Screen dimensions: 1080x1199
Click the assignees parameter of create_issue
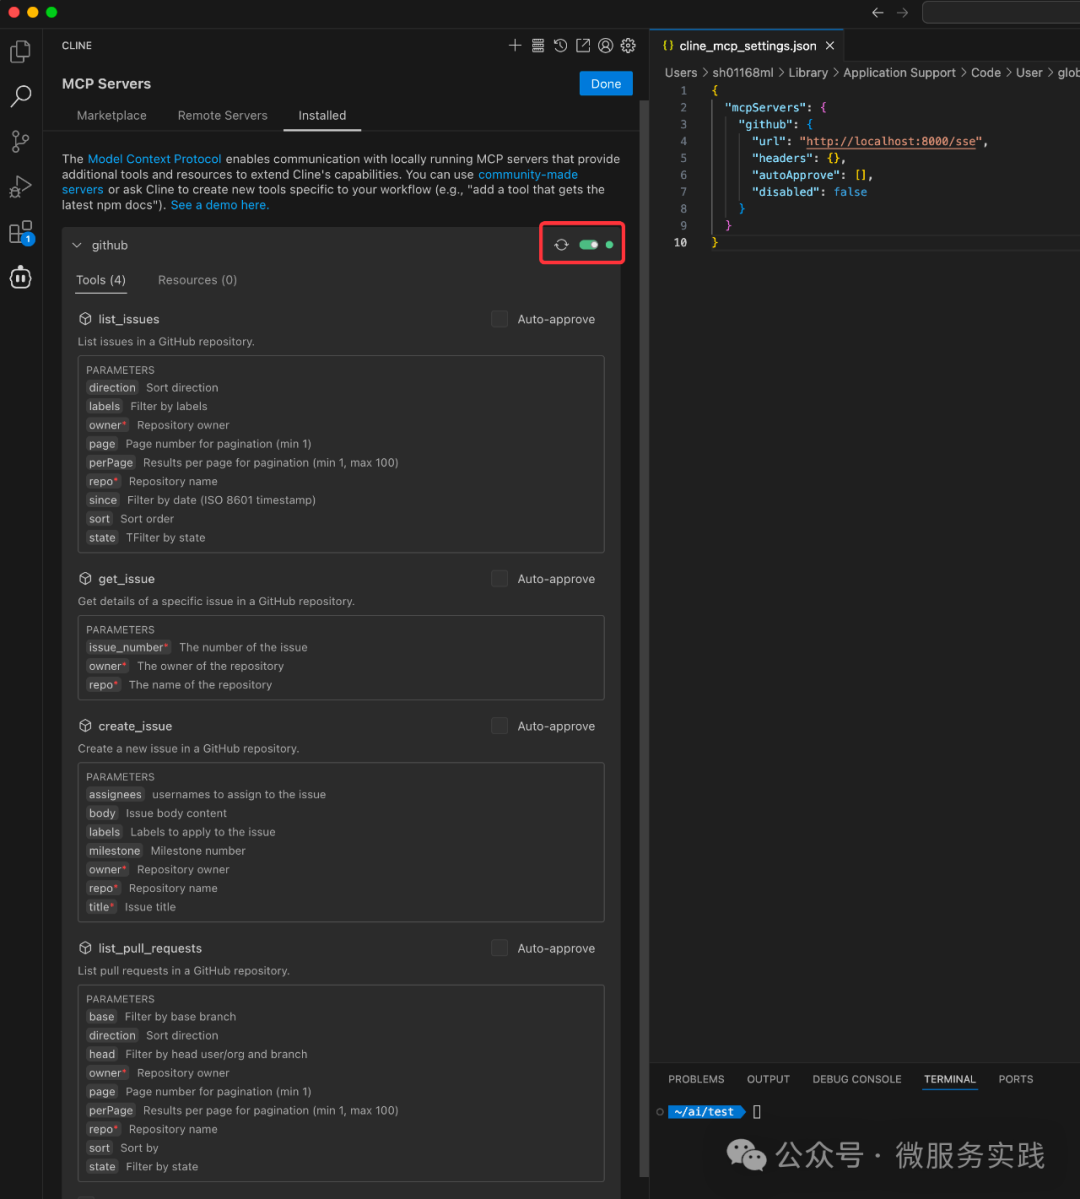pyautogui.click(x=115, y=794)
